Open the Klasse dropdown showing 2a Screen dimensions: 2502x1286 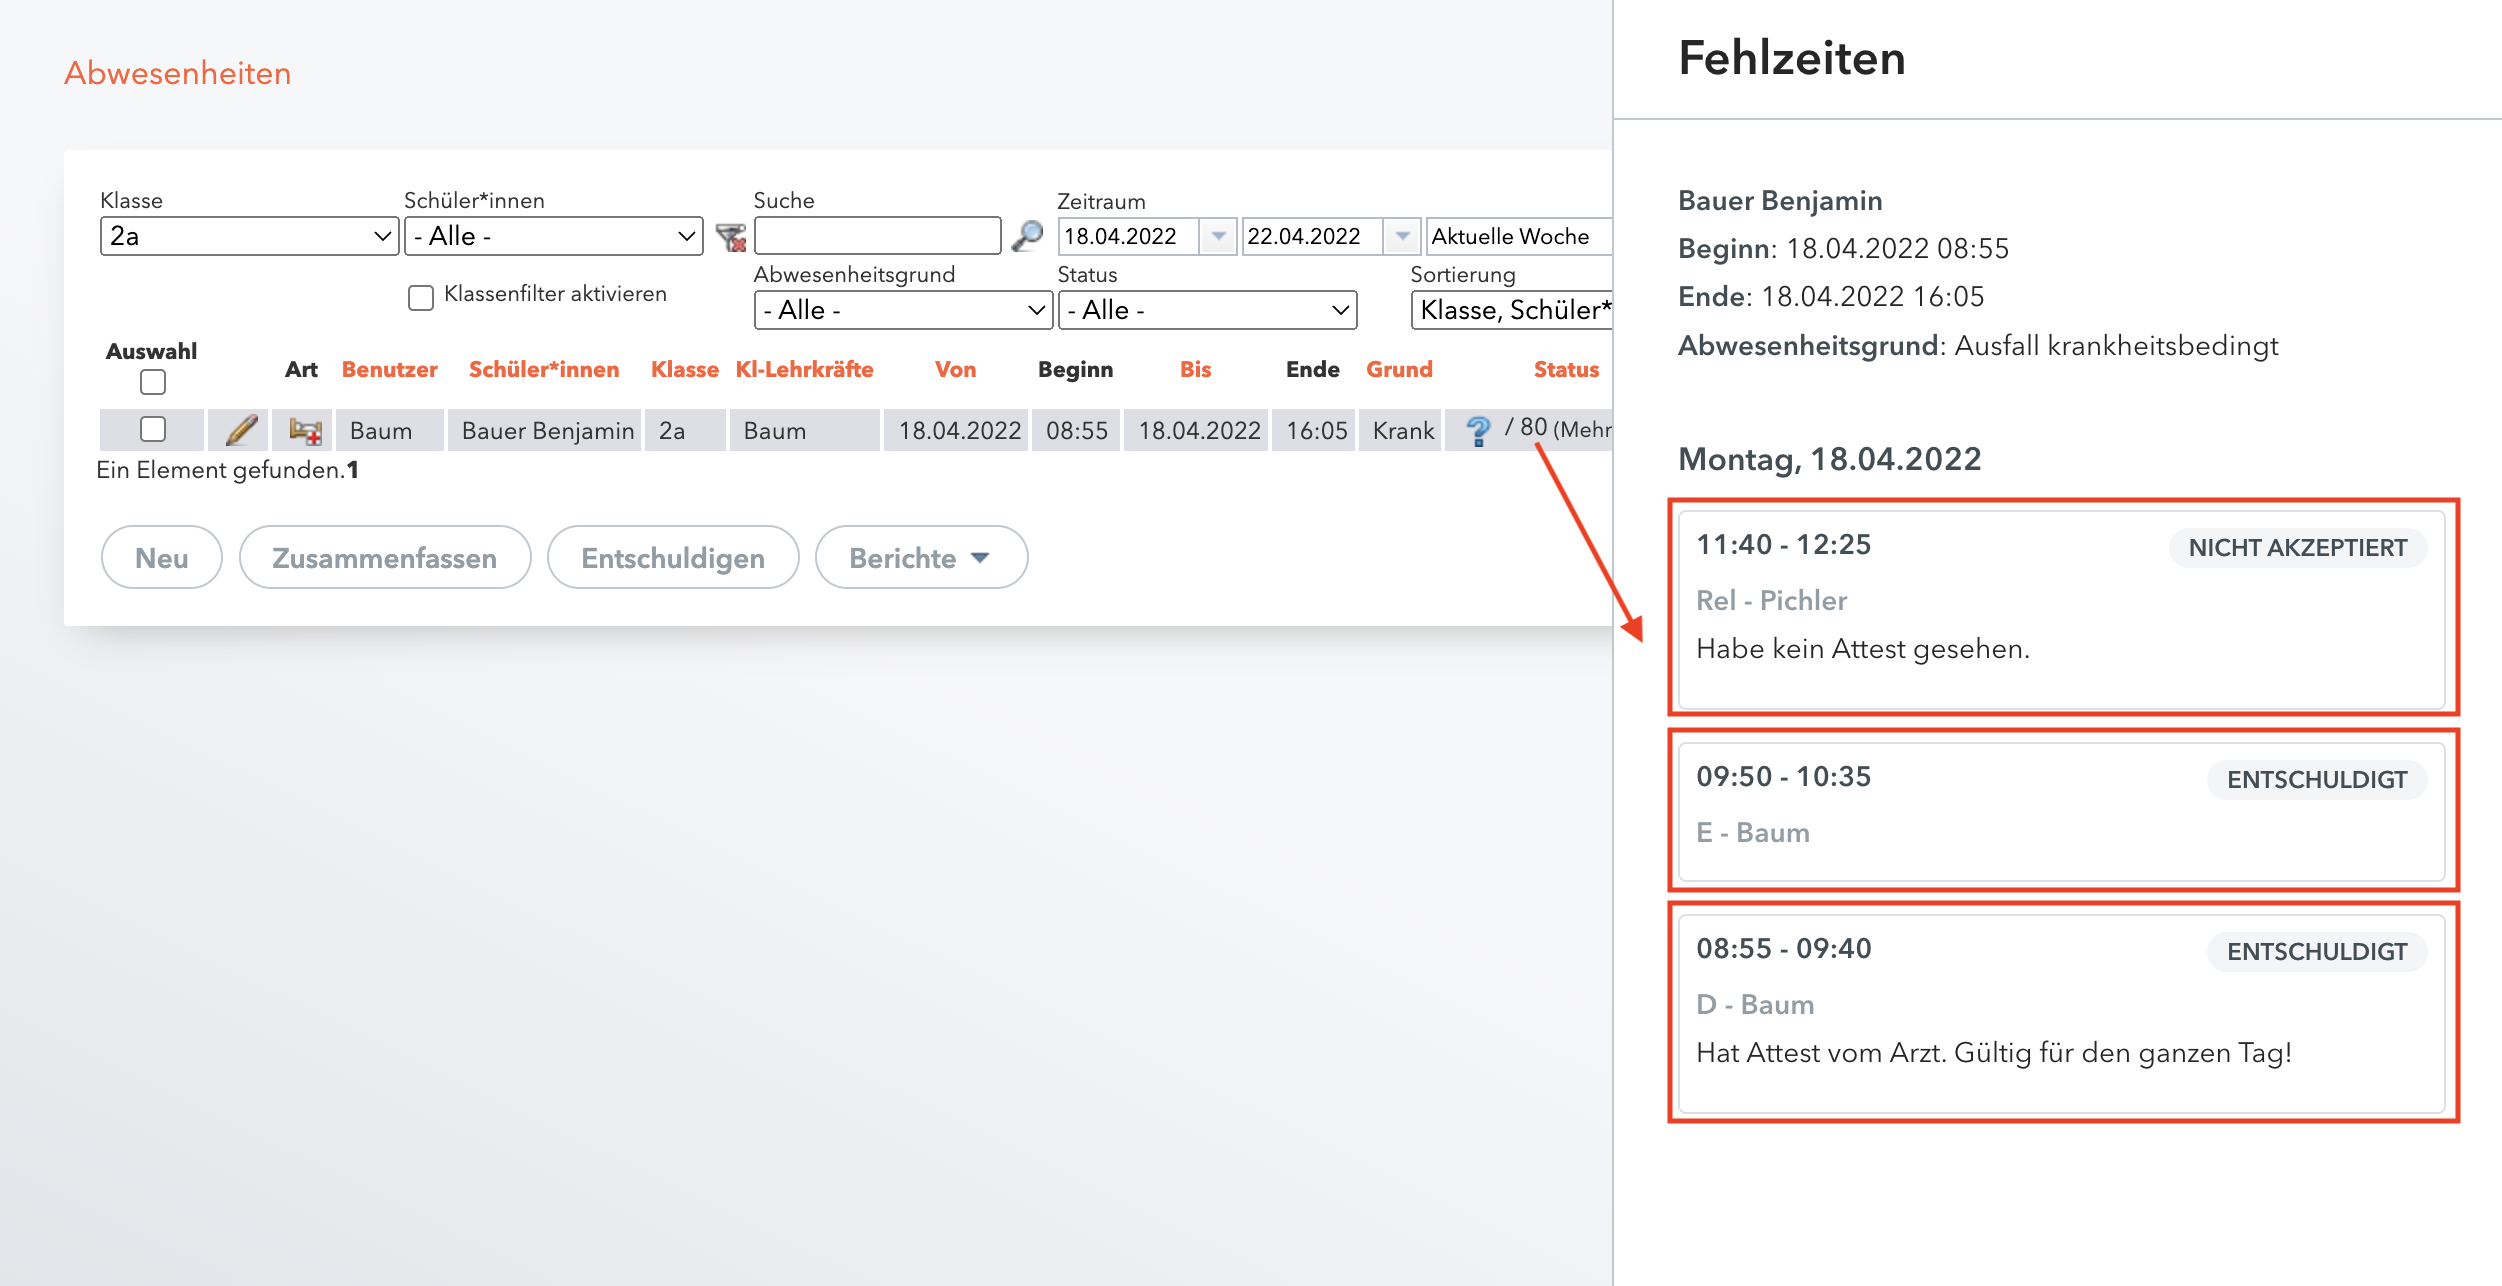(x=249, y=236)
